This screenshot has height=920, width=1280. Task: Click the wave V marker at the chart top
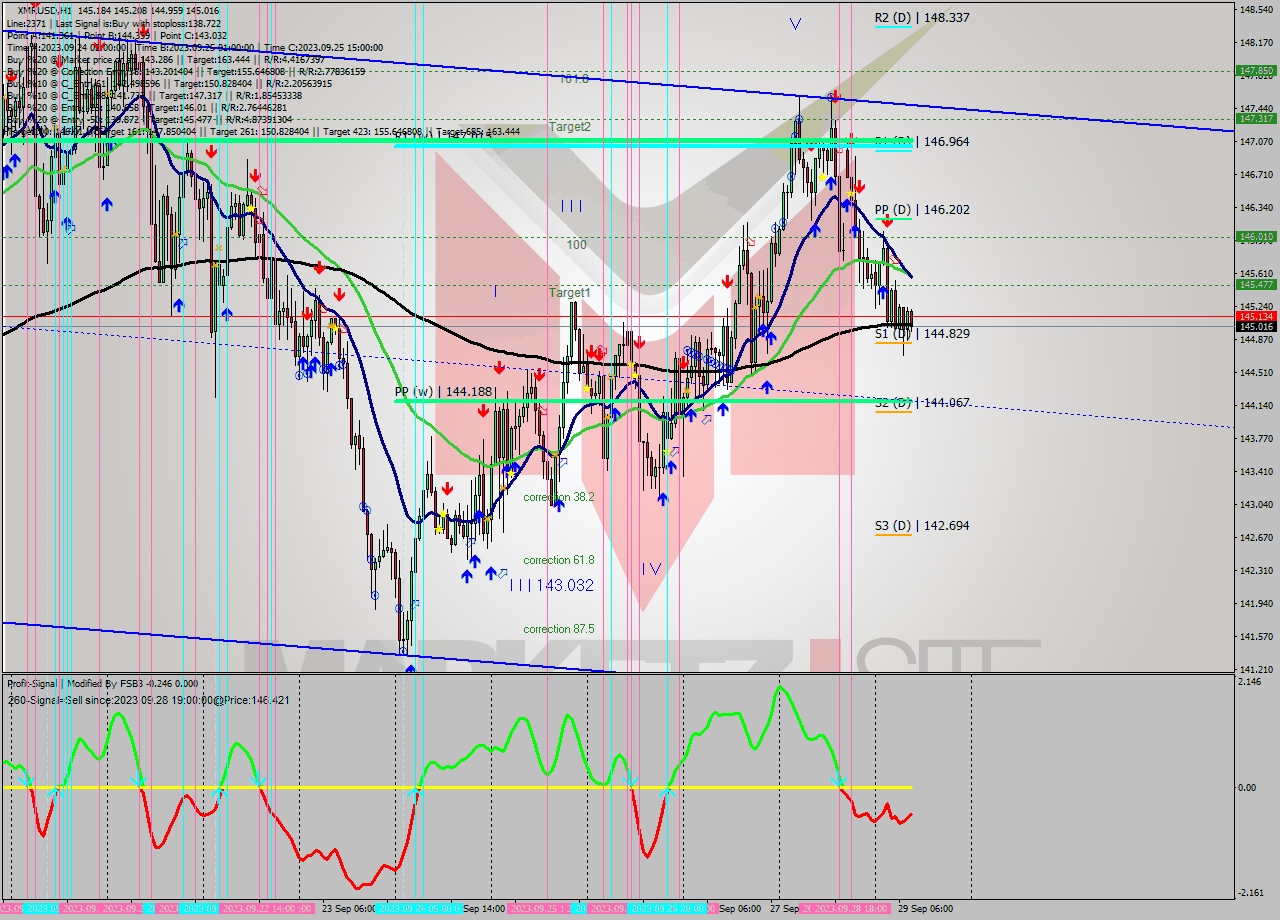click(x=795, y=23)
